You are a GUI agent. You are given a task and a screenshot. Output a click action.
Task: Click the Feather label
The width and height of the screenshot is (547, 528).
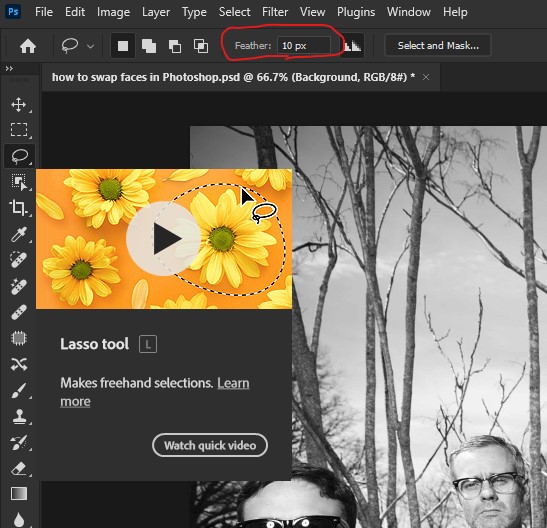pos(253,46)
